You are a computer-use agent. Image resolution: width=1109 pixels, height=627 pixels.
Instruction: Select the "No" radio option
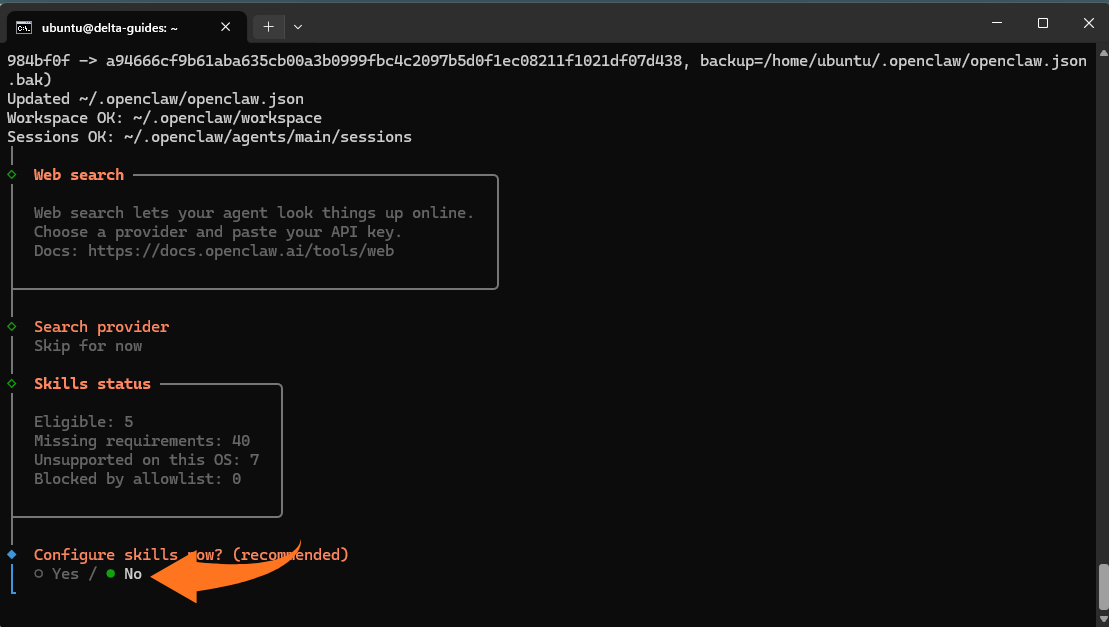point(111,574)
